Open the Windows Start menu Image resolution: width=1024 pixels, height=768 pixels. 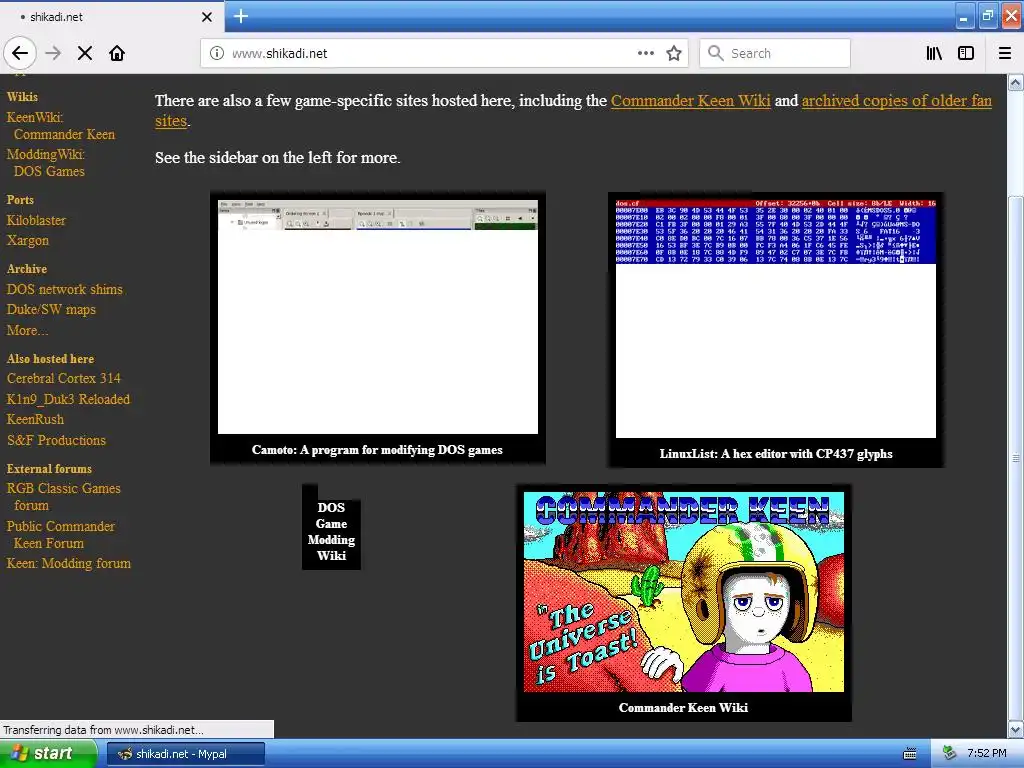click(48, 754)
